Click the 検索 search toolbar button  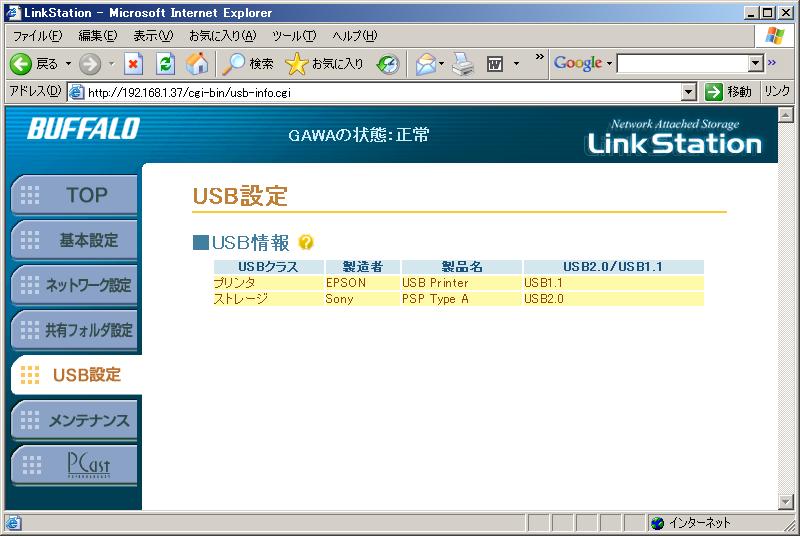[x=248, y=64]
